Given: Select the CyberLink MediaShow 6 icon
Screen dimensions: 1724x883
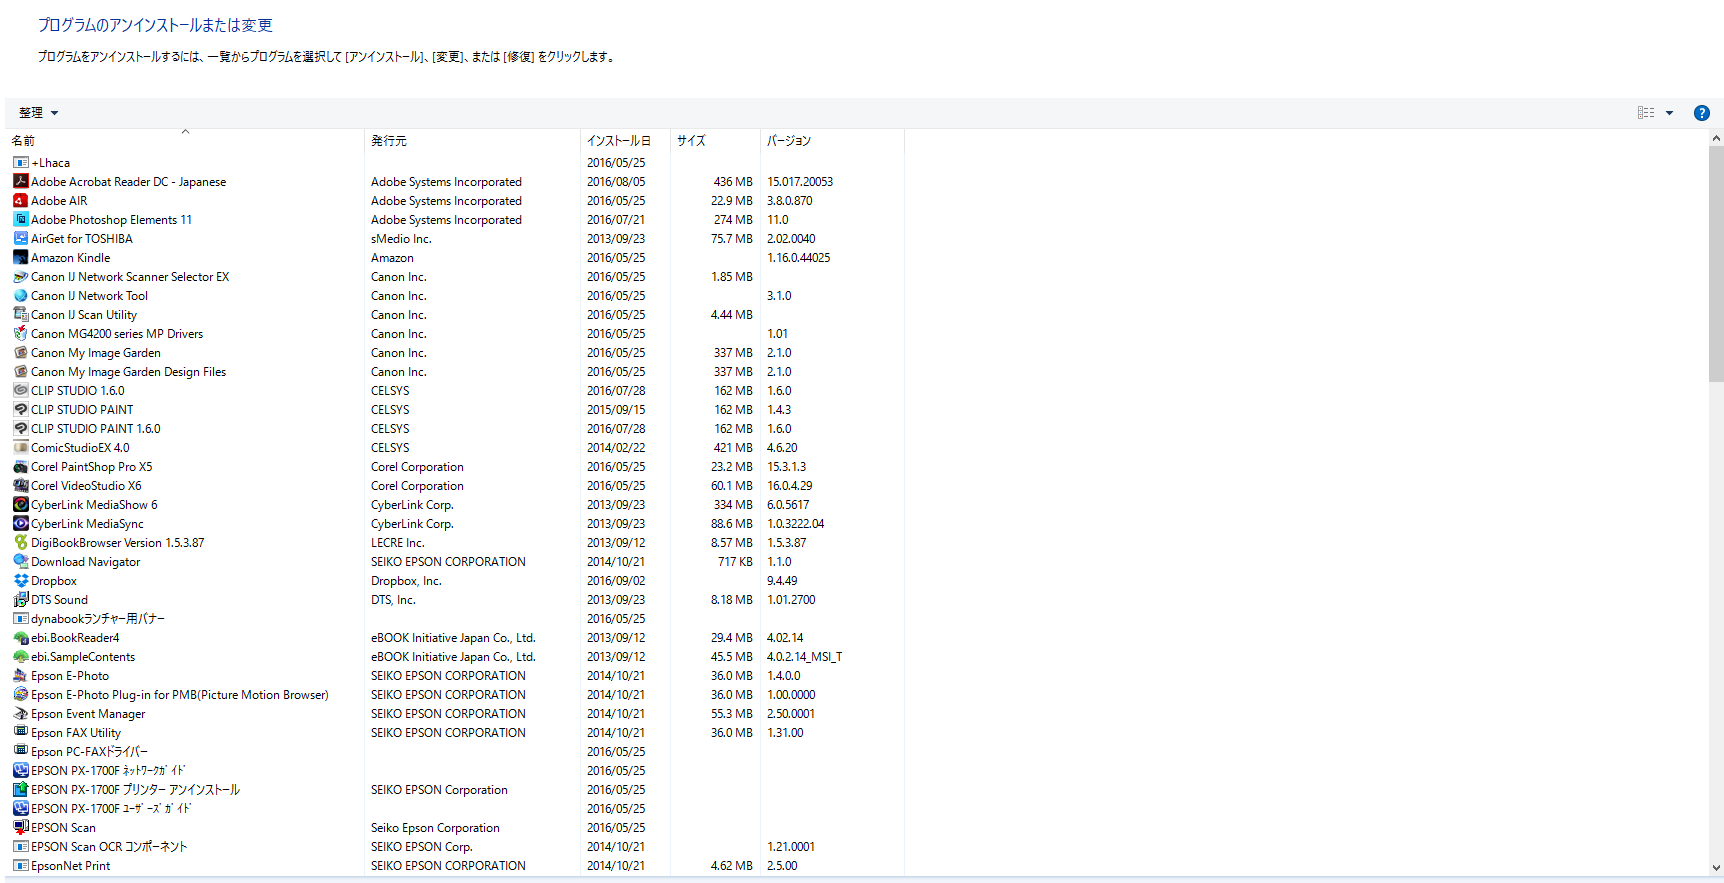Looking at the screenshot, I should click(20, 504).
